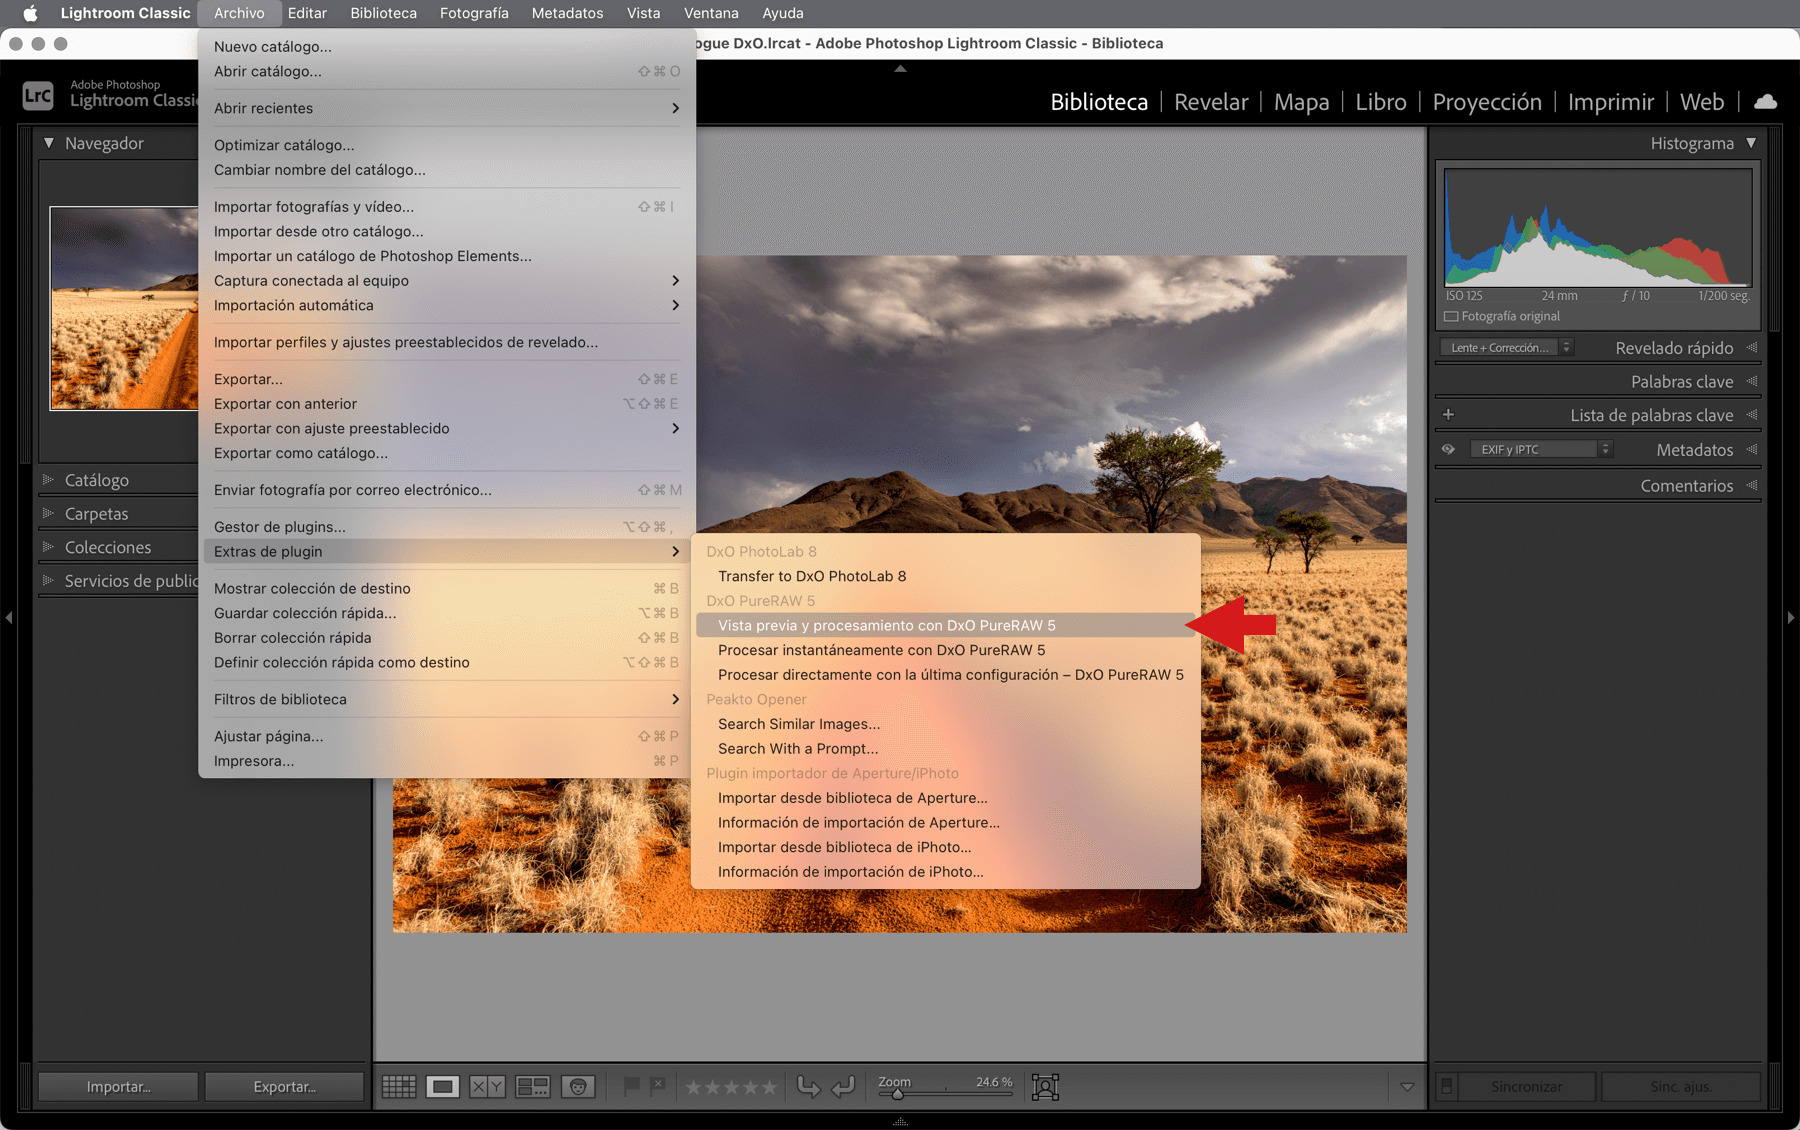This screenshot has height=1130, width=1800.
Task: Expand the Metadatos panel
Action: 1751,450
